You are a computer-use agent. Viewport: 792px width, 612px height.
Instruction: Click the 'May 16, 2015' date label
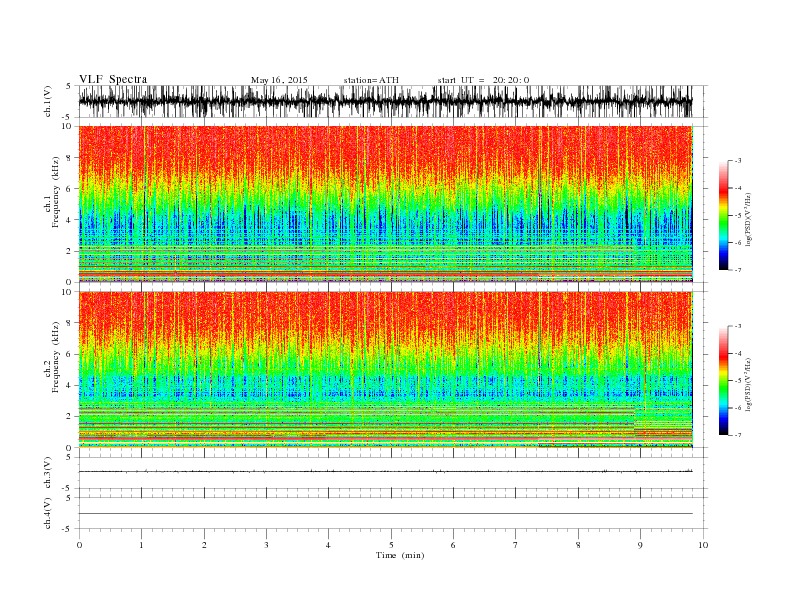click(279, 80)
